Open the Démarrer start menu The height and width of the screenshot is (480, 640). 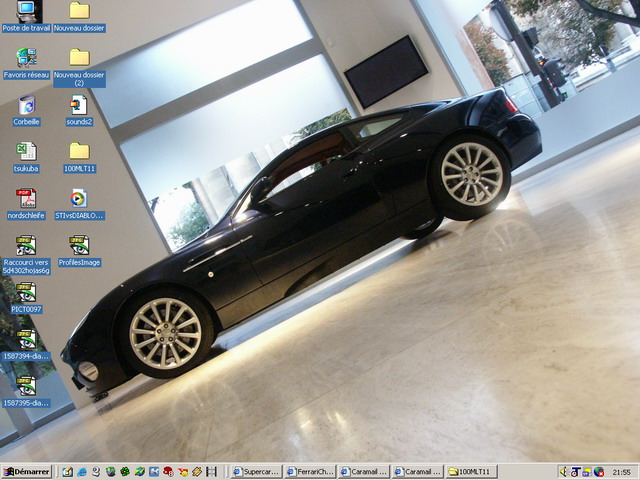(x=27, y=472)
